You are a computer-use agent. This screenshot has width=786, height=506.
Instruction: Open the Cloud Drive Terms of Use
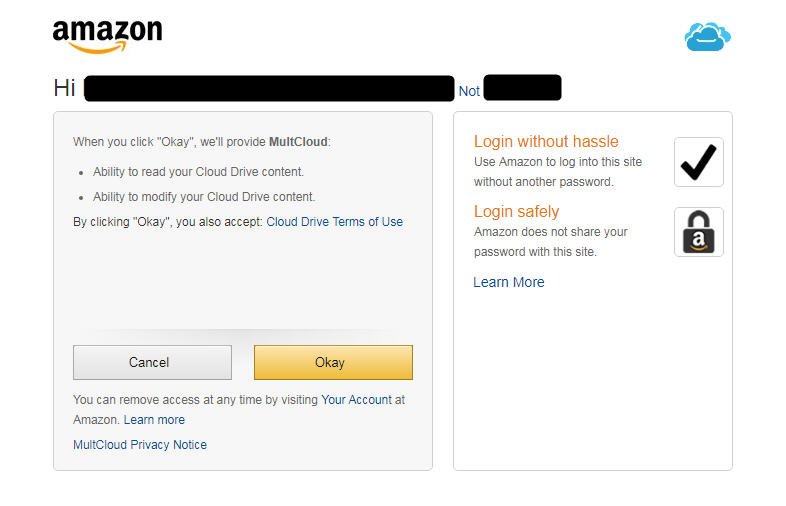(x=334, y=222)
